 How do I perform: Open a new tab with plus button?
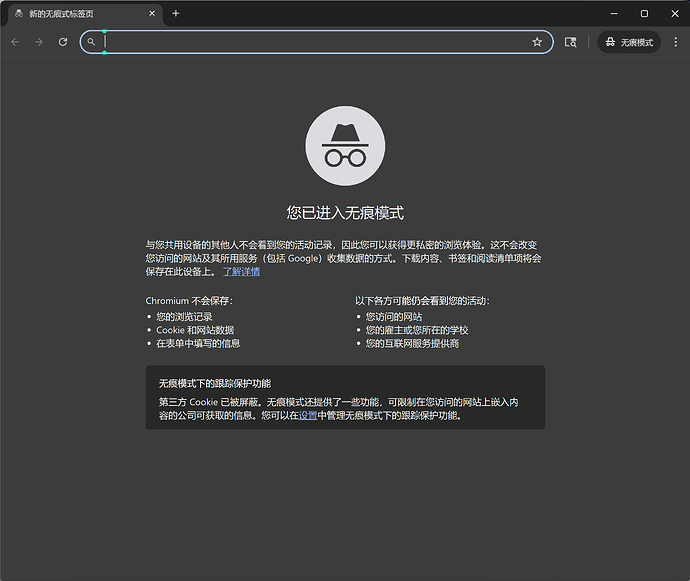click(x=176, y=14)
